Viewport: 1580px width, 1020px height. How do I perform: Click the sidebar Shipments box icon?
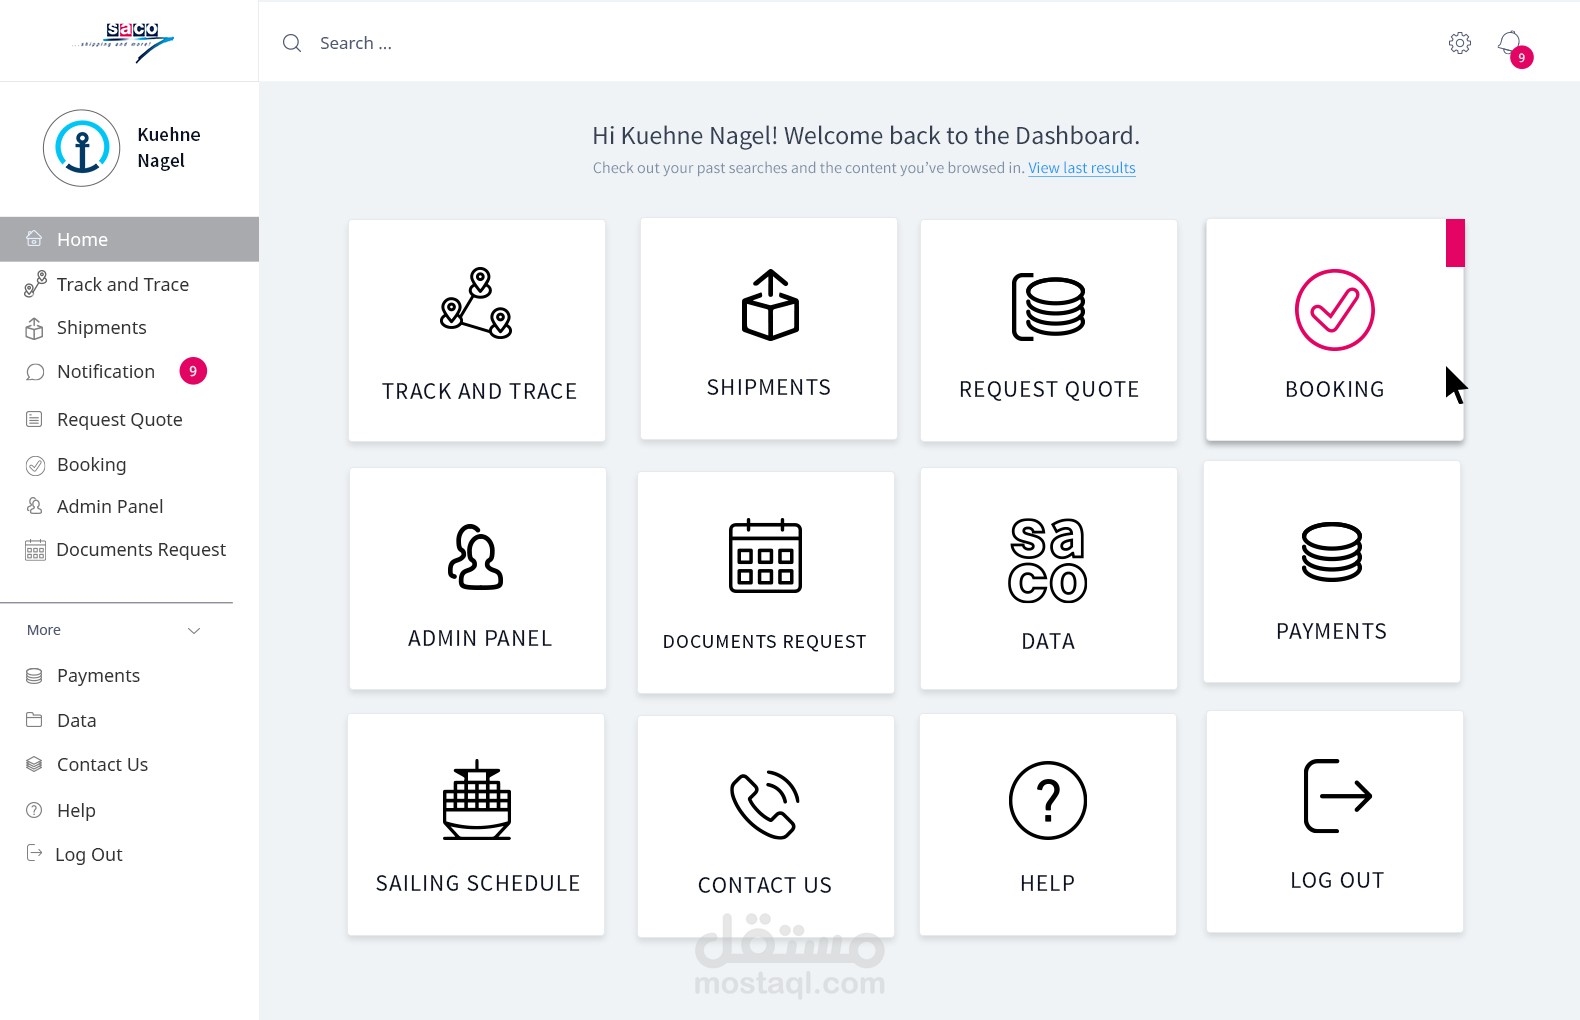[x=34, y=328]
